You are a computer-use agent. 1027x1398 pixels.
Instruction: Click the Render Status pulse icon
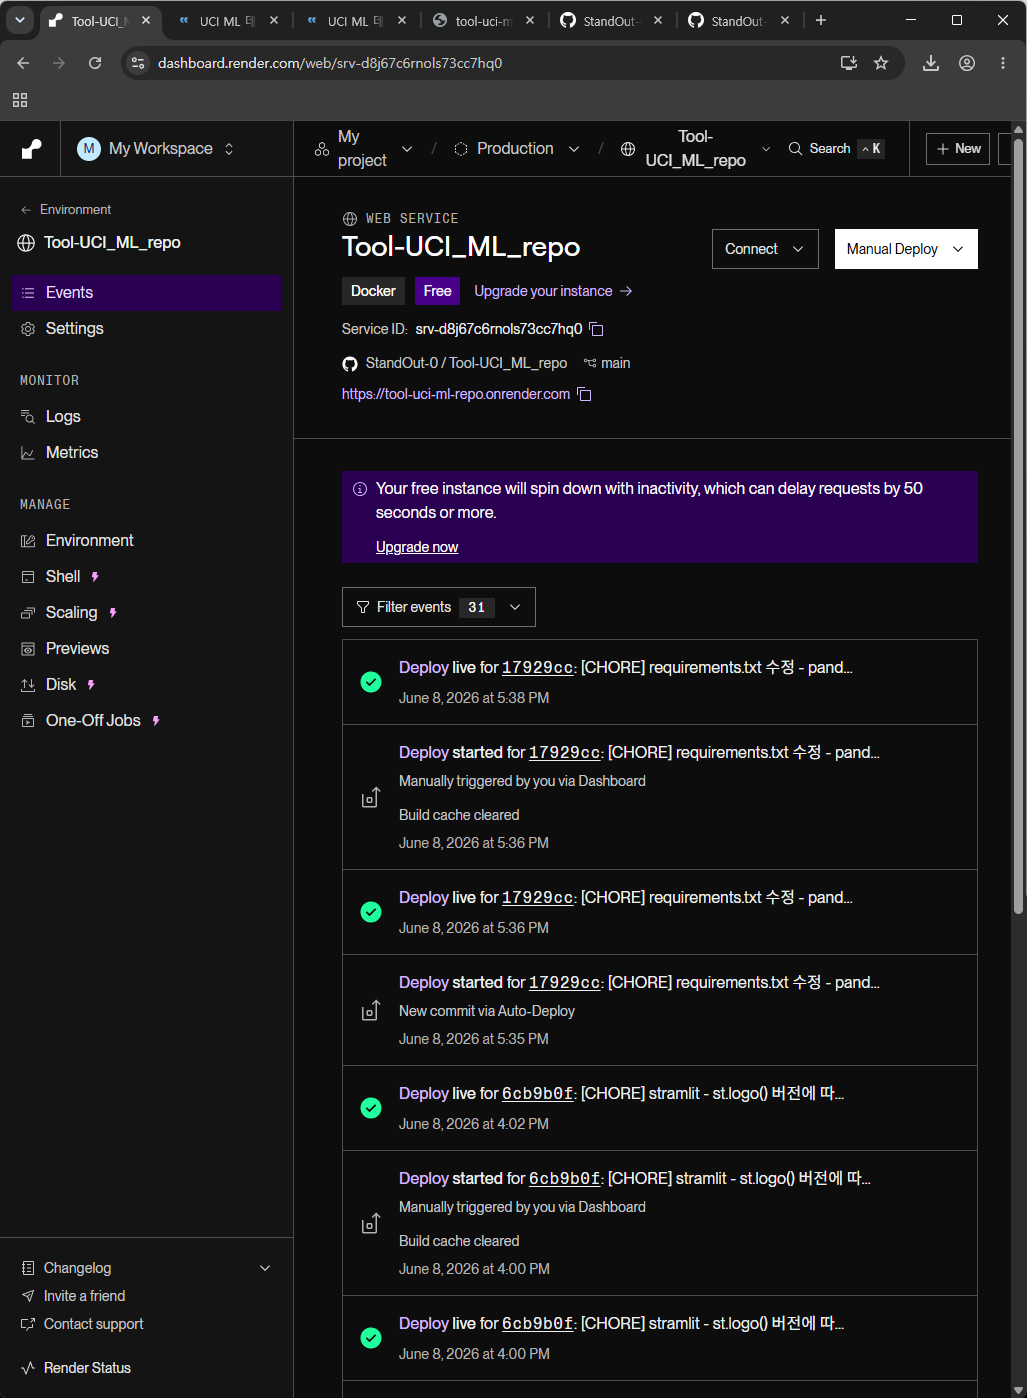click(x=28, y=1368)
